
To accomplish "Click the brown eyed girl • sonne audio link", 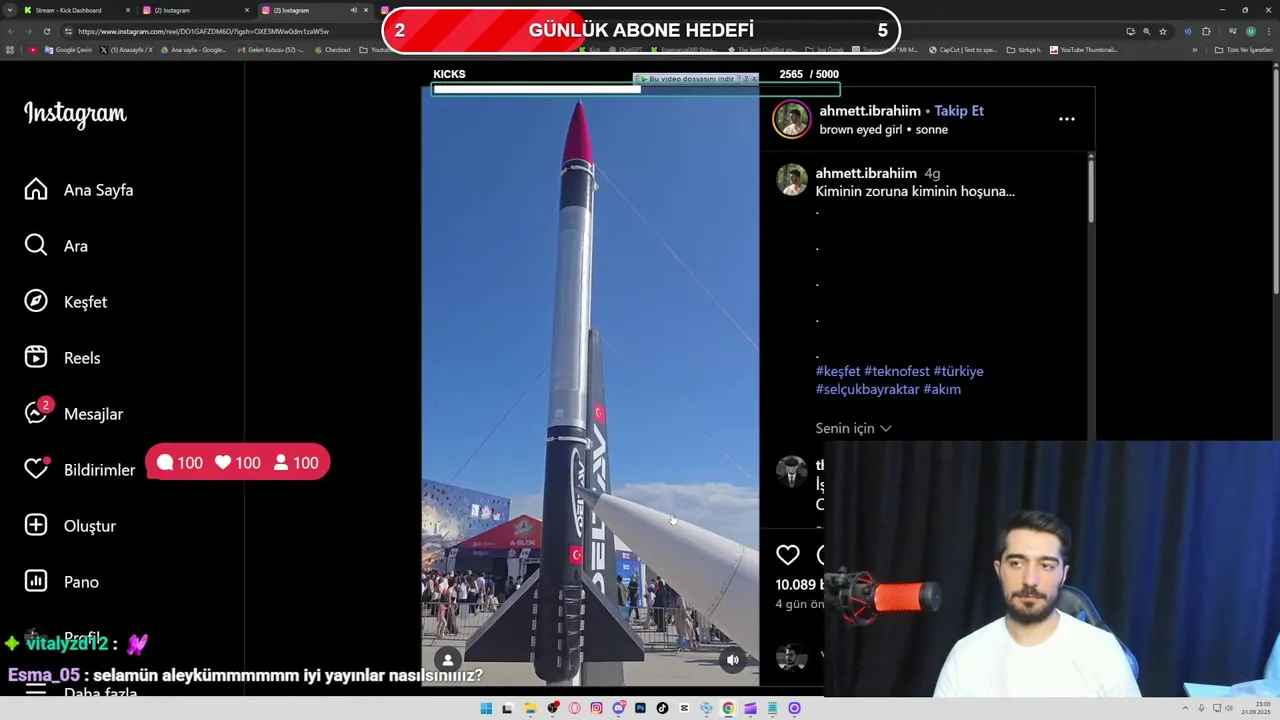I will coord(884,130).
